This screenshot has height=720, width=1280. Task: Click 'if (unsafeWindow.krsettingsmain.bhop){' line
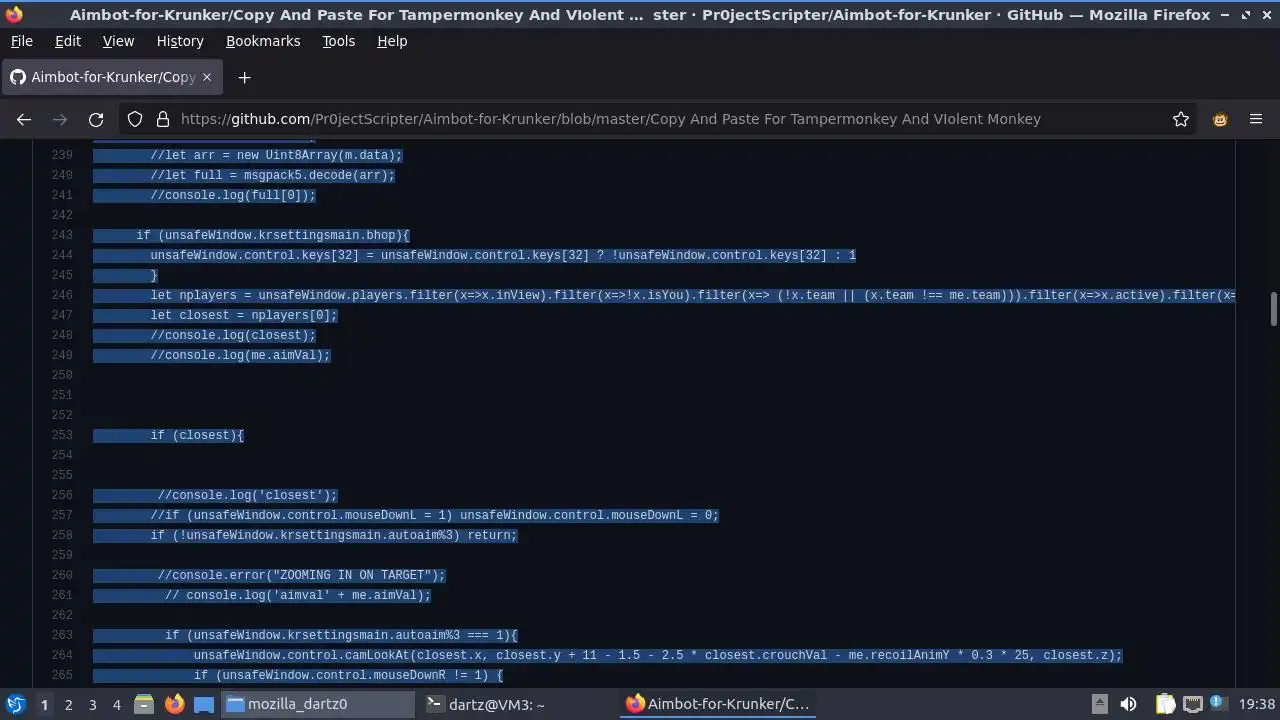tap(273, 235)
